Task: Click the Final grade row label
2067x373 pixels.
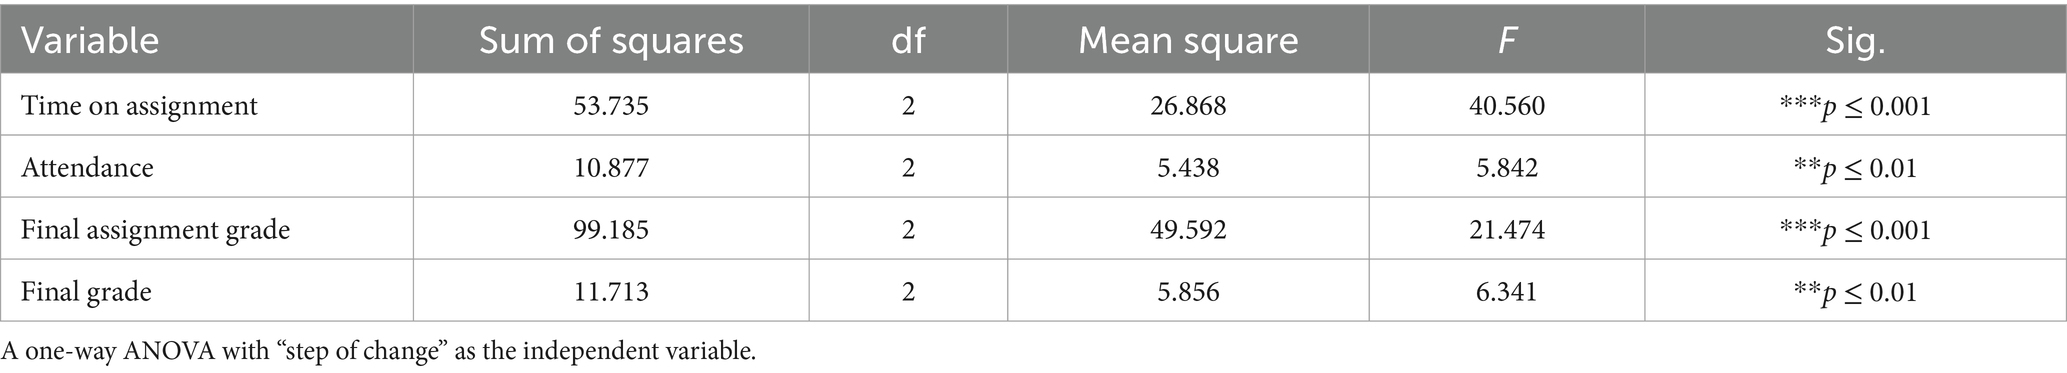Action: [86, 292]
